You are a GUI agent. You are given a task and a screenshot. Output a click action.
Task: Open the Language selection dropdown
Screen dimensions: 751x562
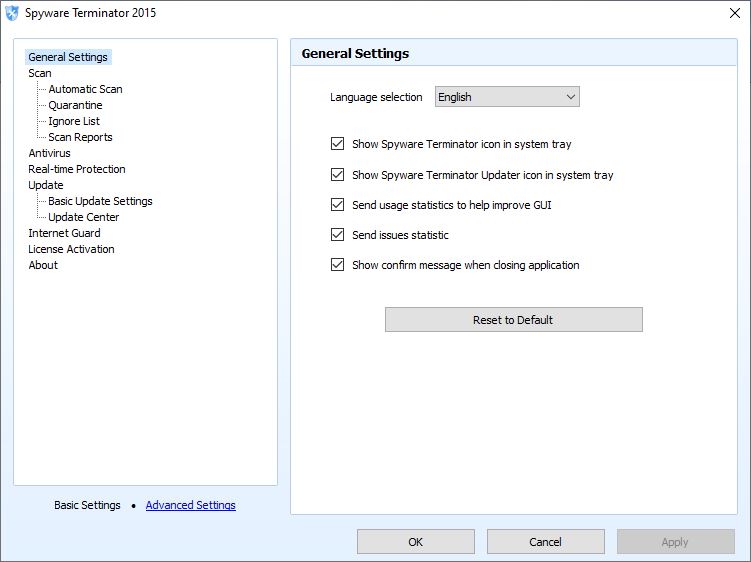click(507, 97)
